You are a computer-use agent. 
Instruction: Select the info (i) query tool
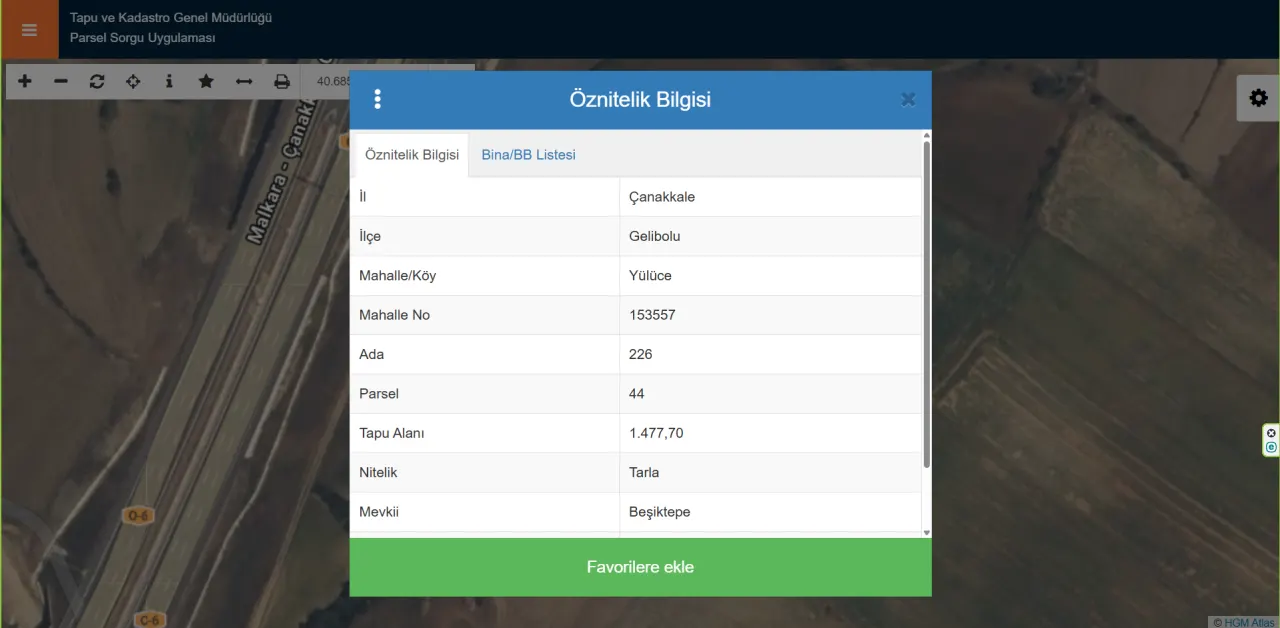(x=169, y=82)
